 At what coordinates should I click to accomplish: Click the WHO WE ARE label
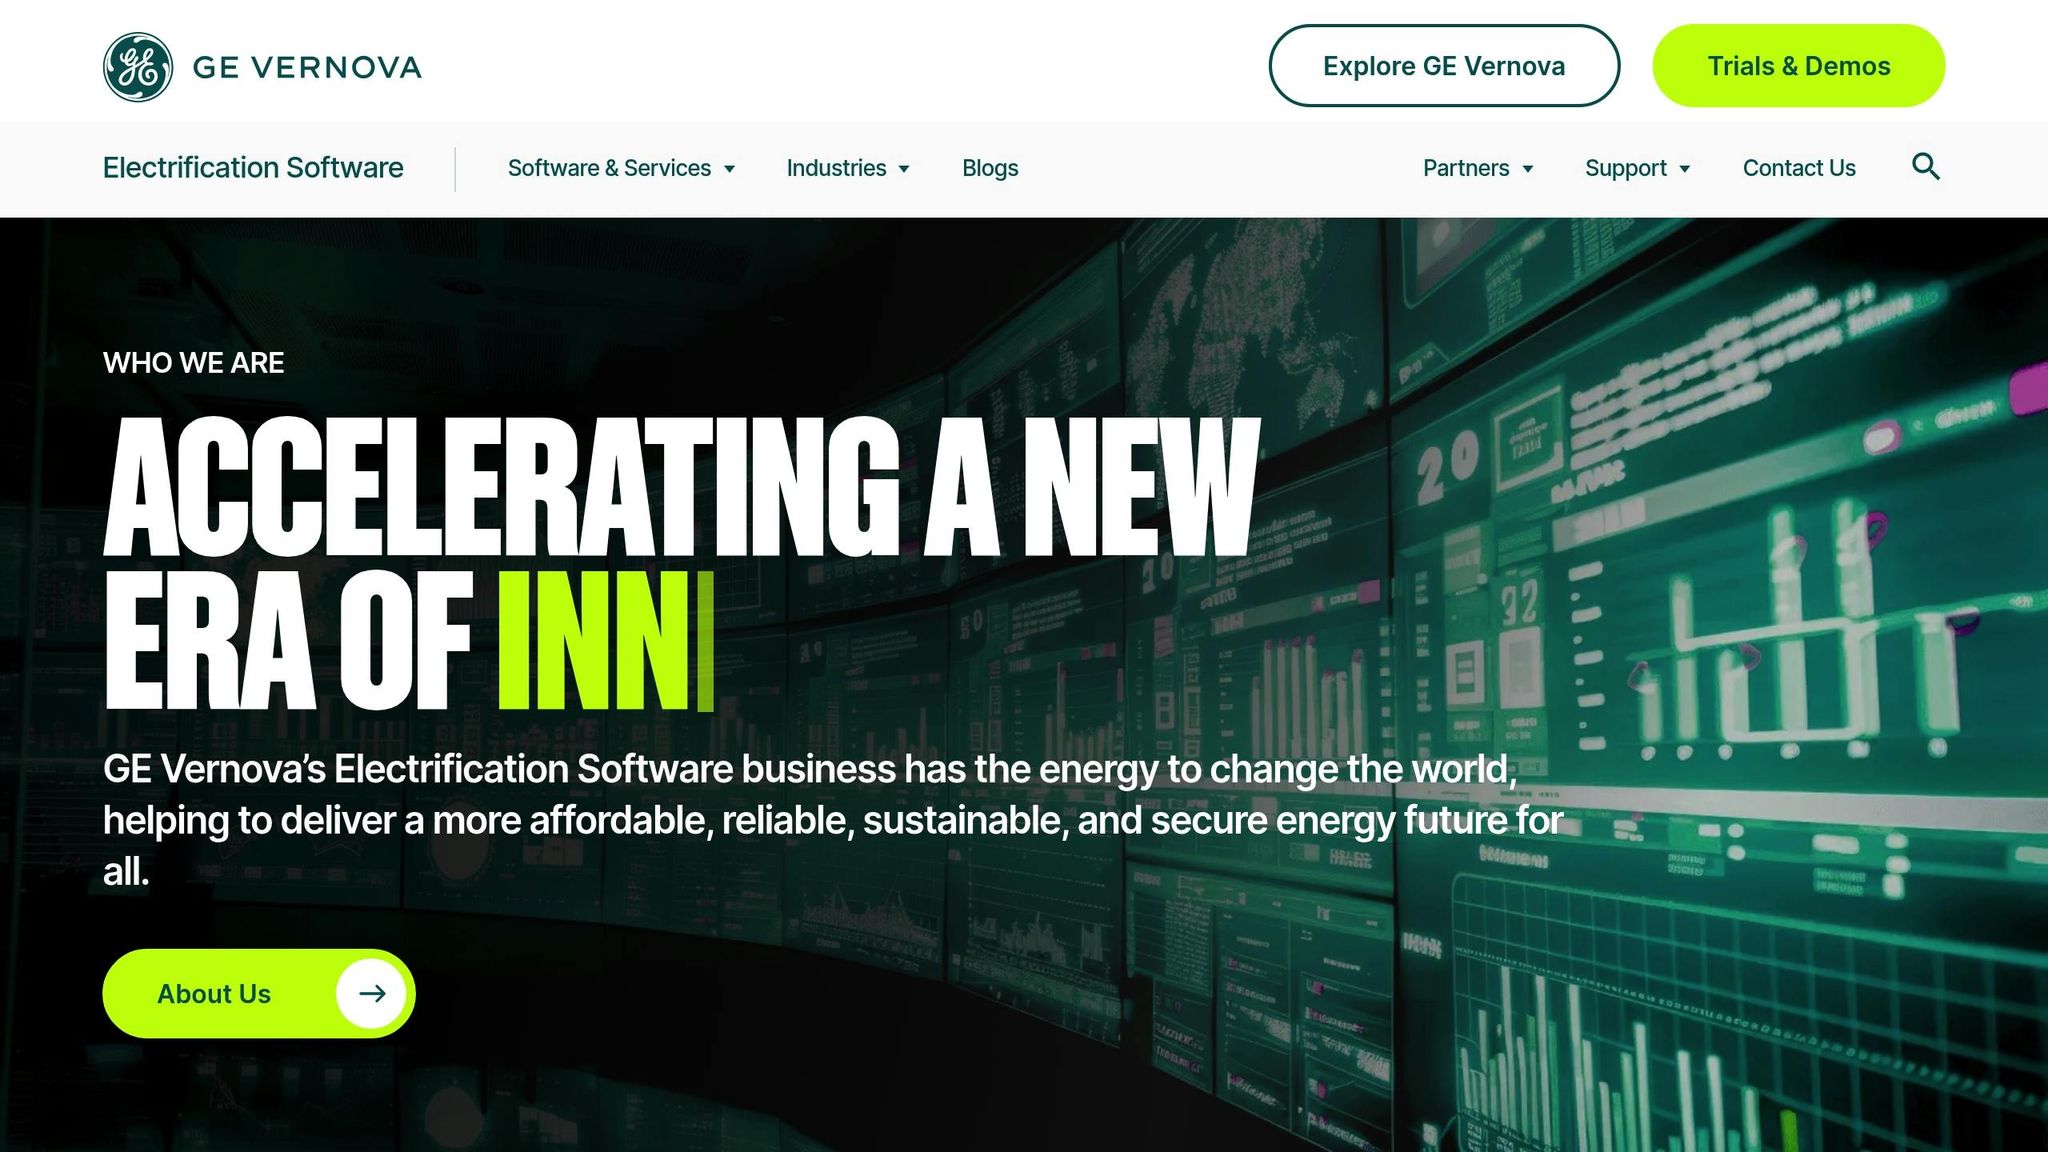pos(194,363)
